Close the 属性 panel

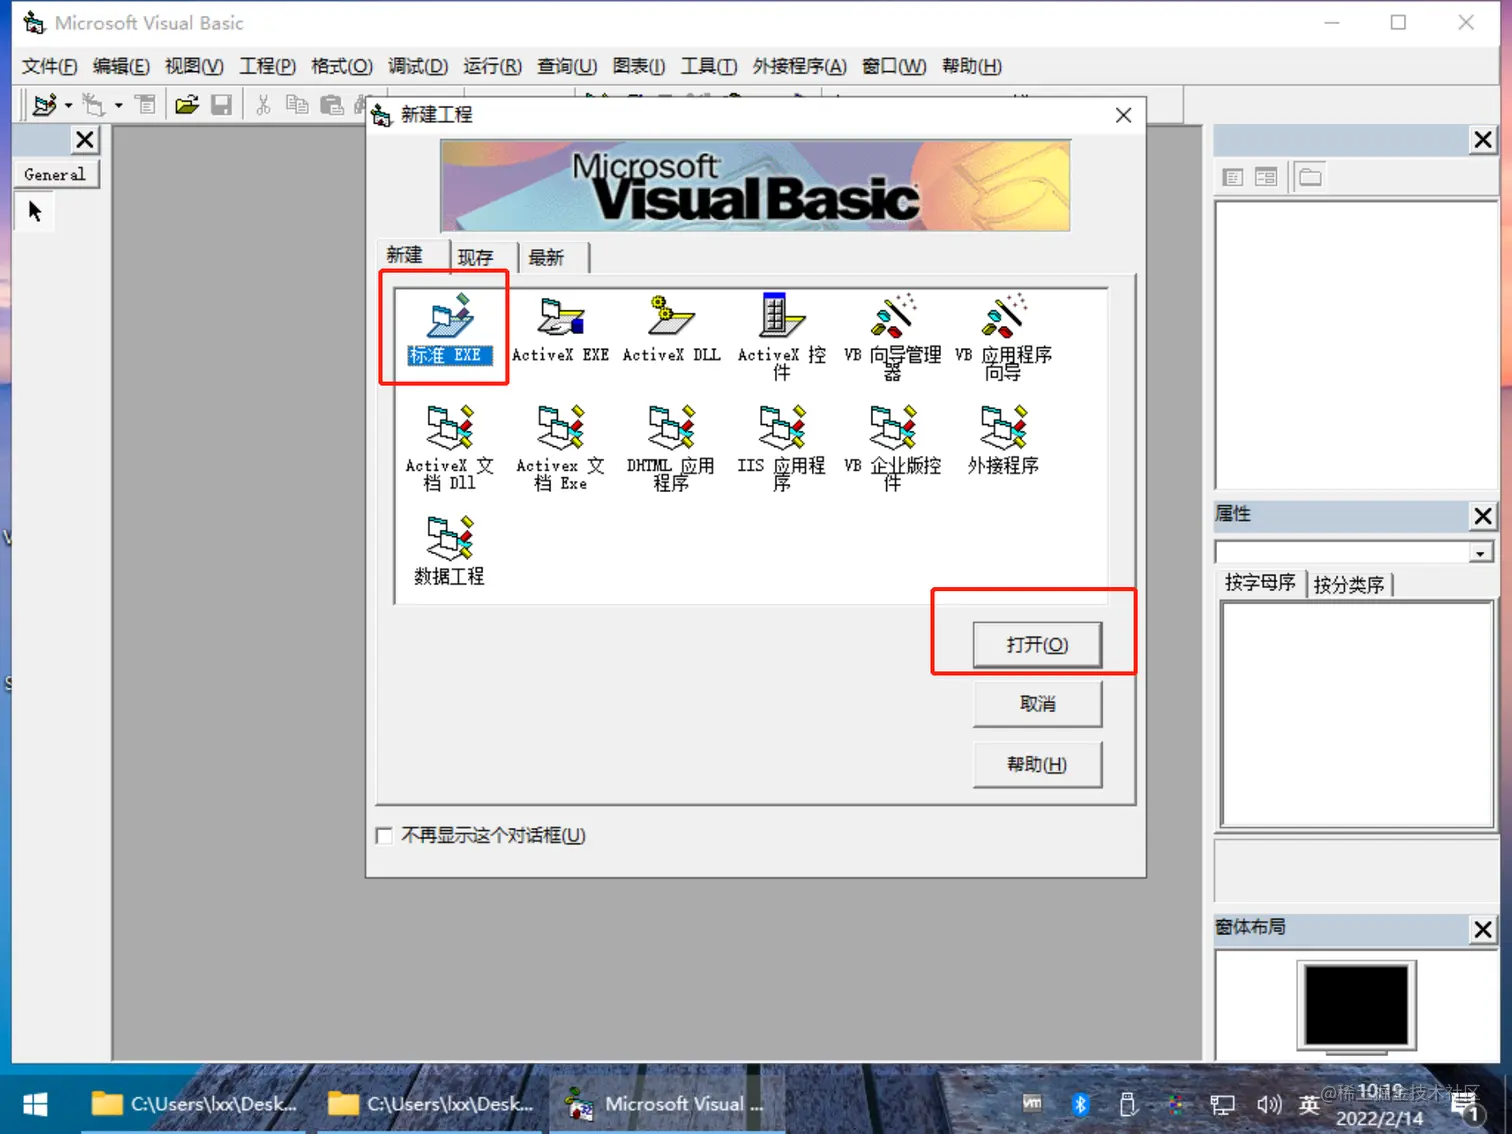1482,516
